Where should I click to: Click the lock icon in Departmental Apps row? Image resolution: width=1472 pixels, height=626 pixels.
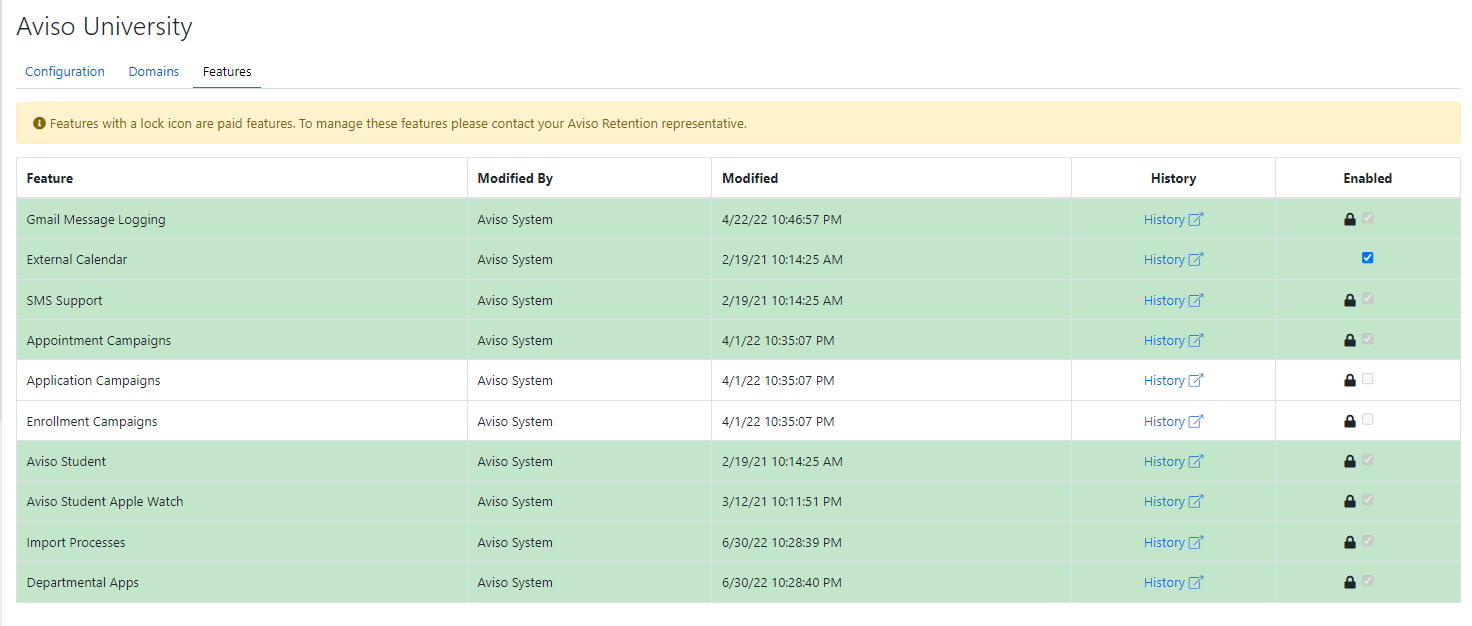pos(1350,582)
